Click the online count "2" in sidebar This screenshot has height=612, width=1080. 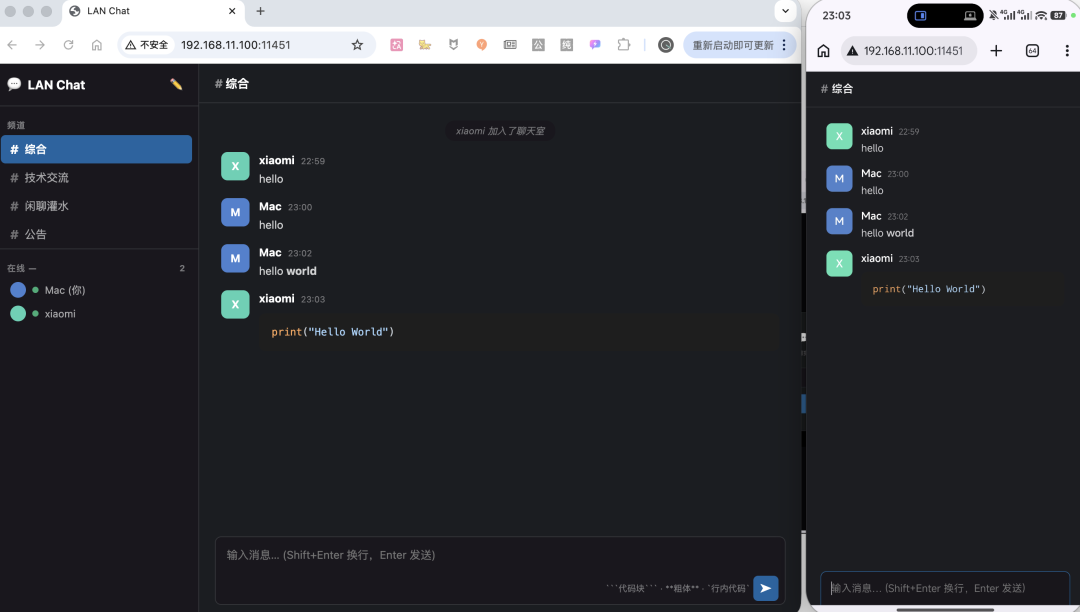tap(182, 268)
